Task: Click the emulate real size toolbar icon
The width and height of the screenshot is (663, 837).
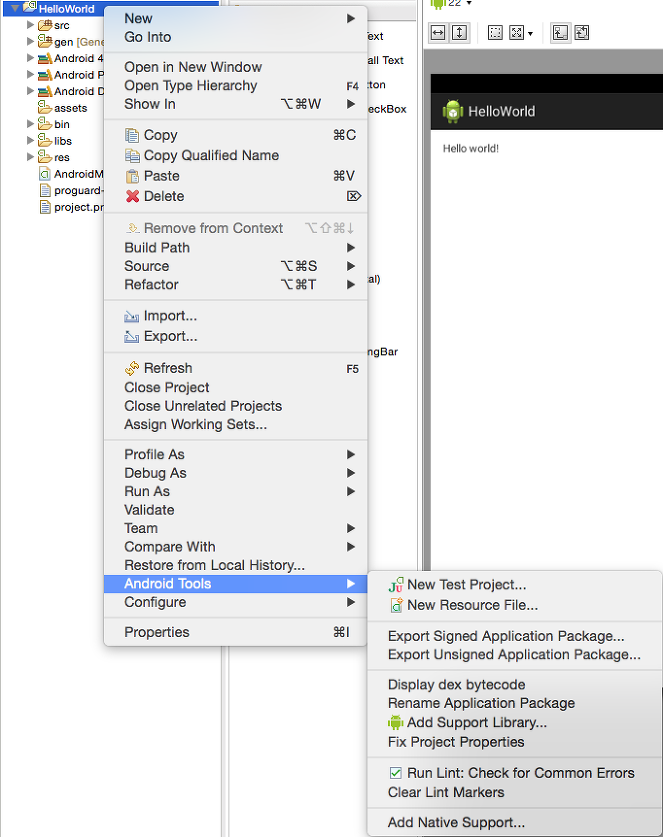Action: pyautogui.click(x=560, y=33)
